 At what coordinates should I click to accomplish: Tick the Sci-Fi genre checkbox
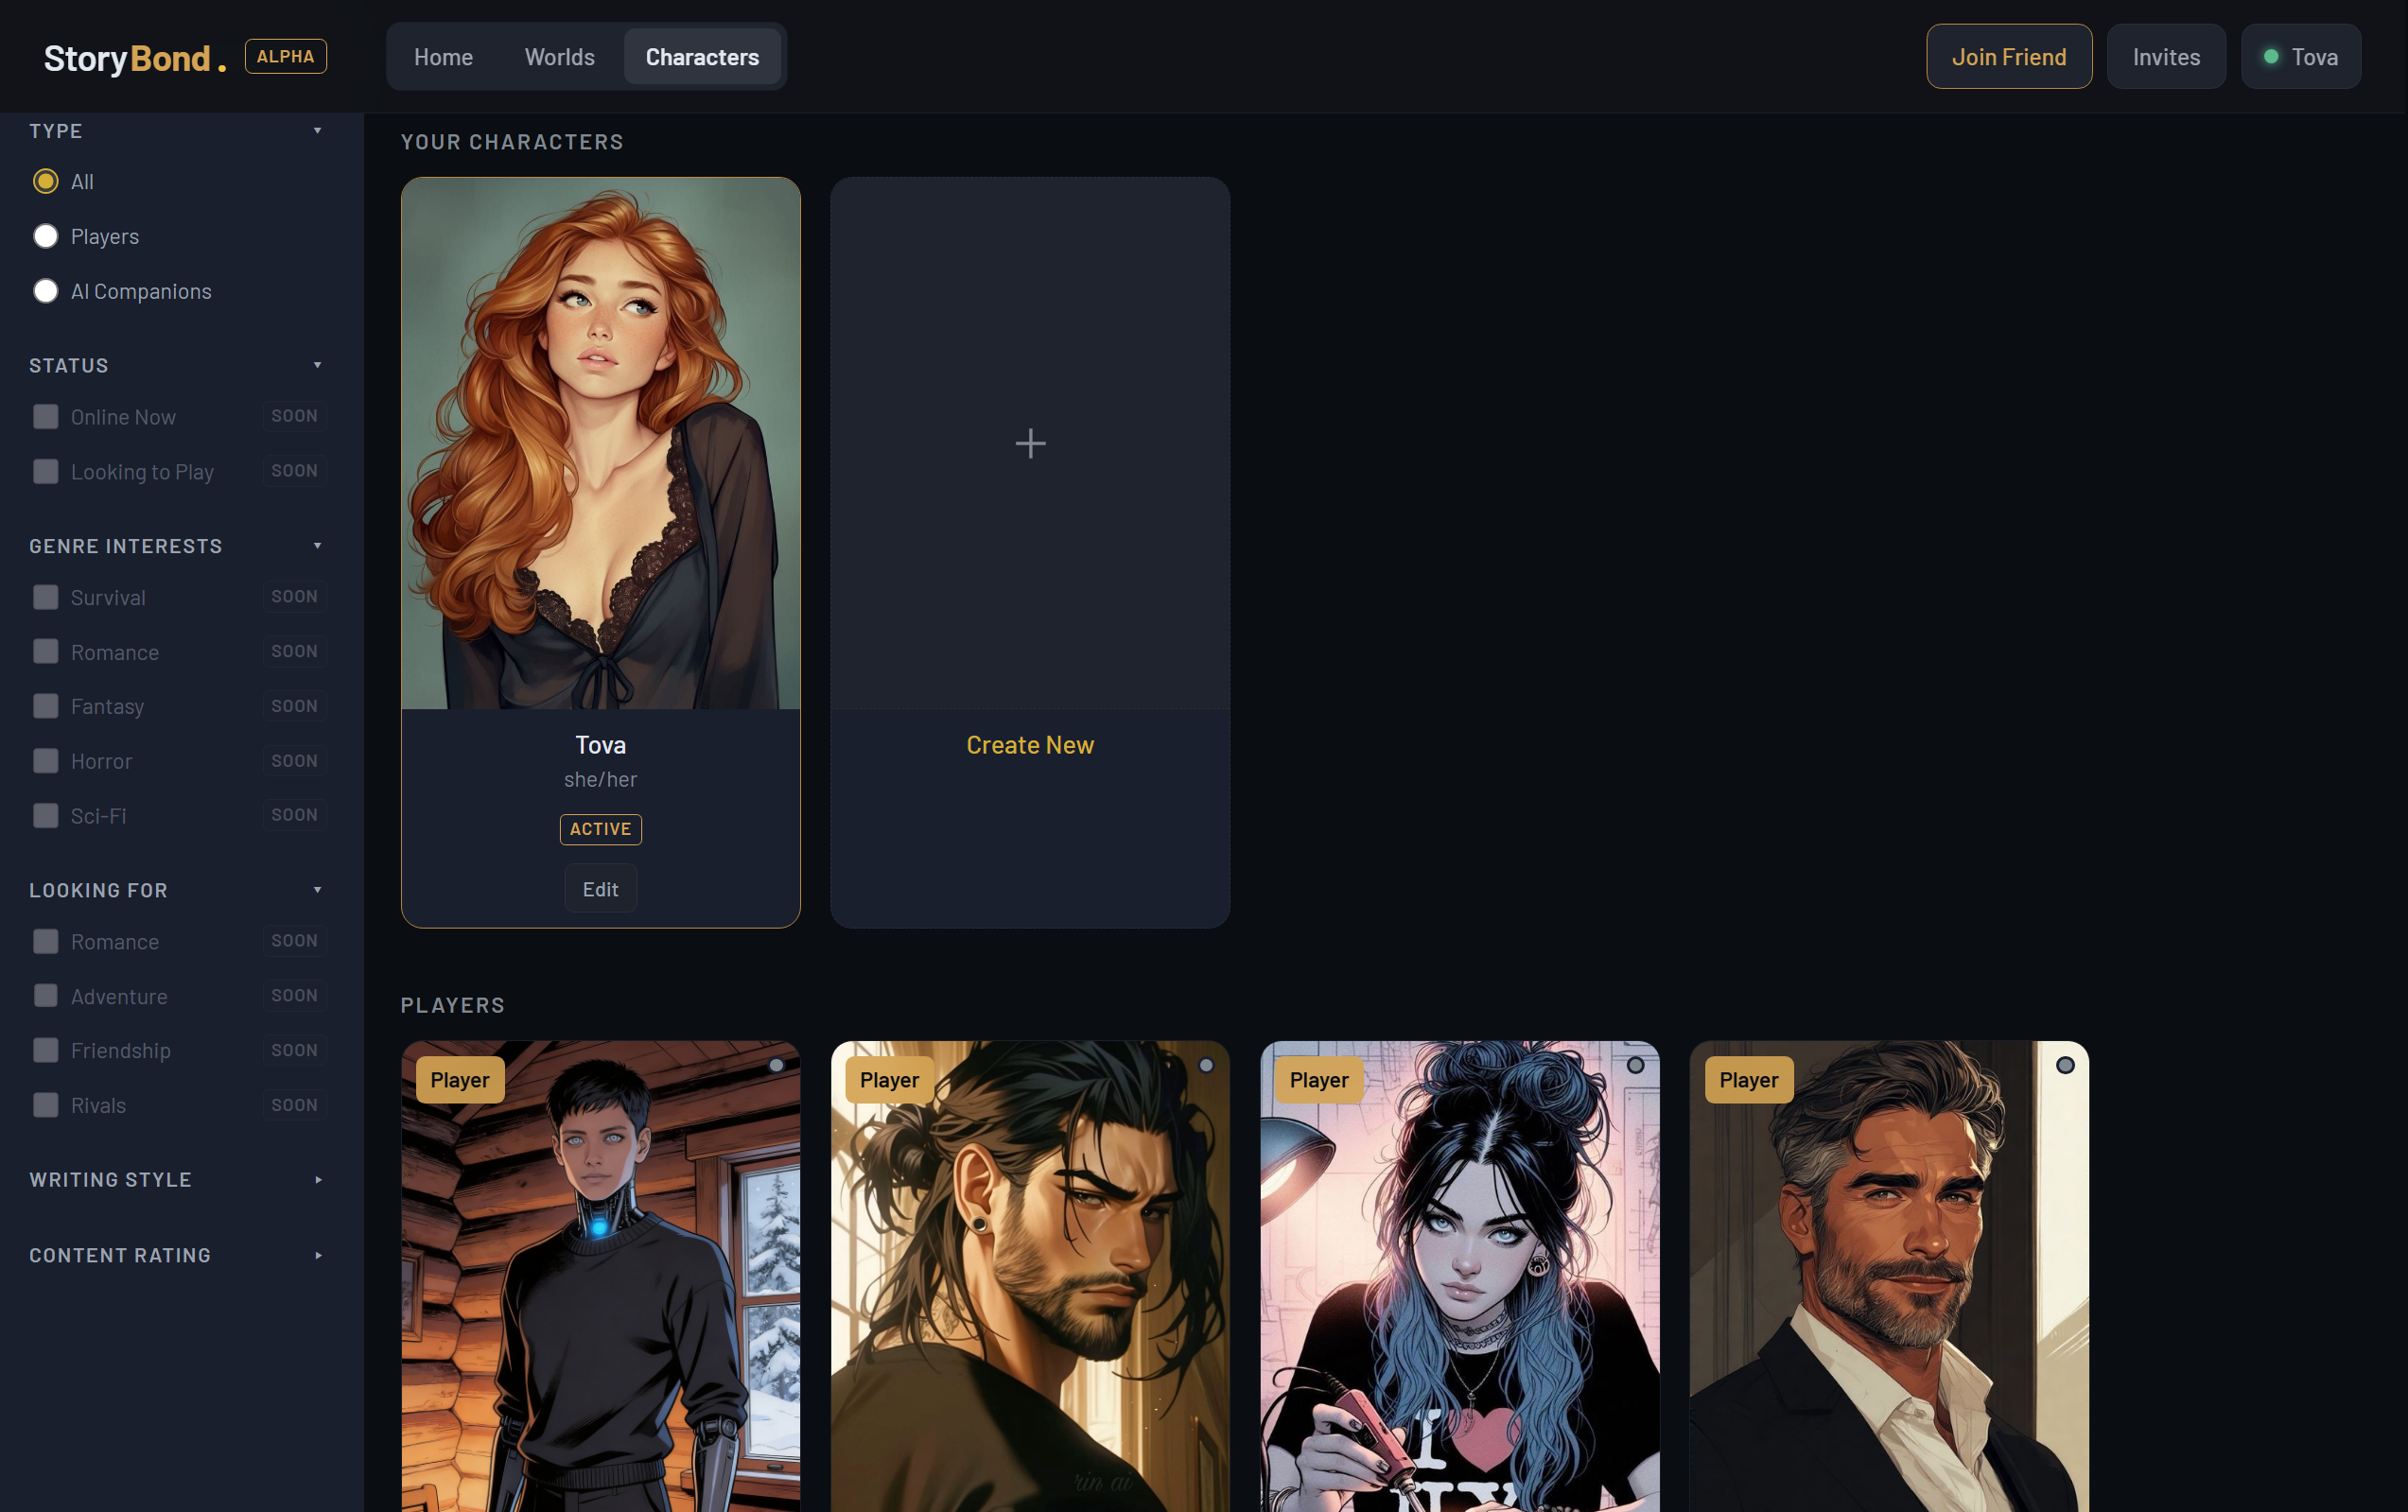45,816
